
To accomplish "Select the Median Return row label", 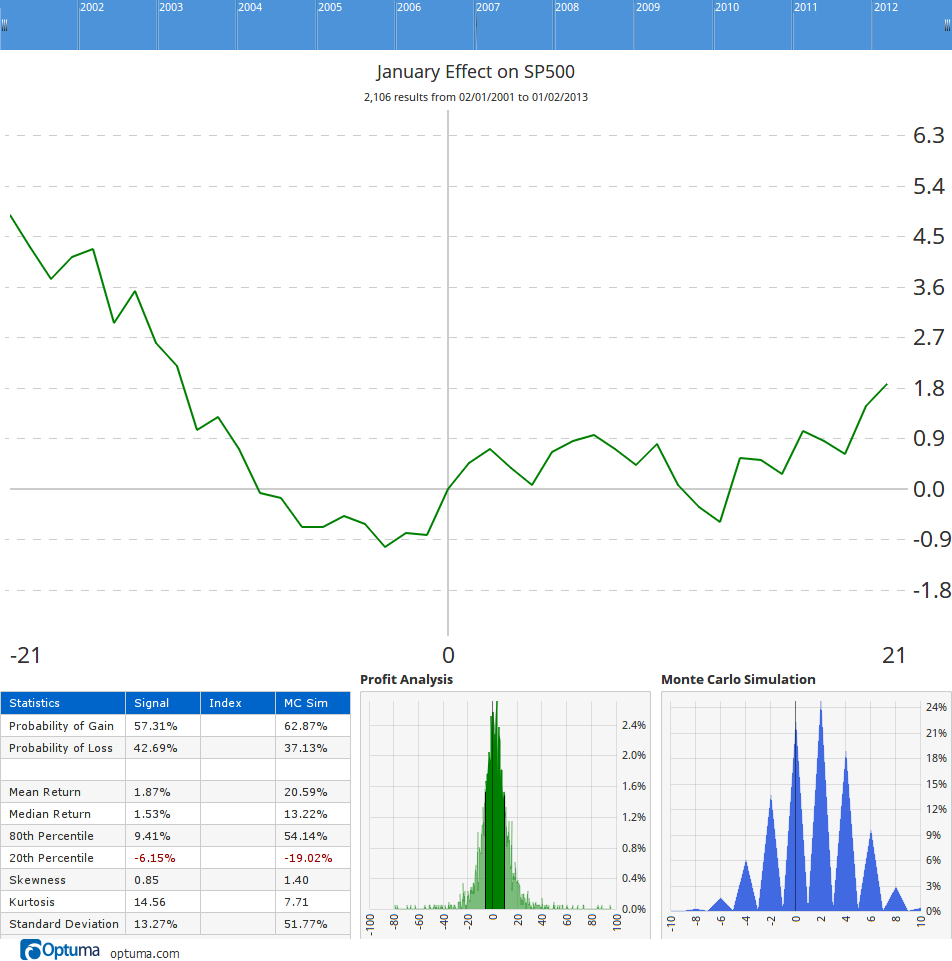I will pyautogui.click(x=50, y=814).
